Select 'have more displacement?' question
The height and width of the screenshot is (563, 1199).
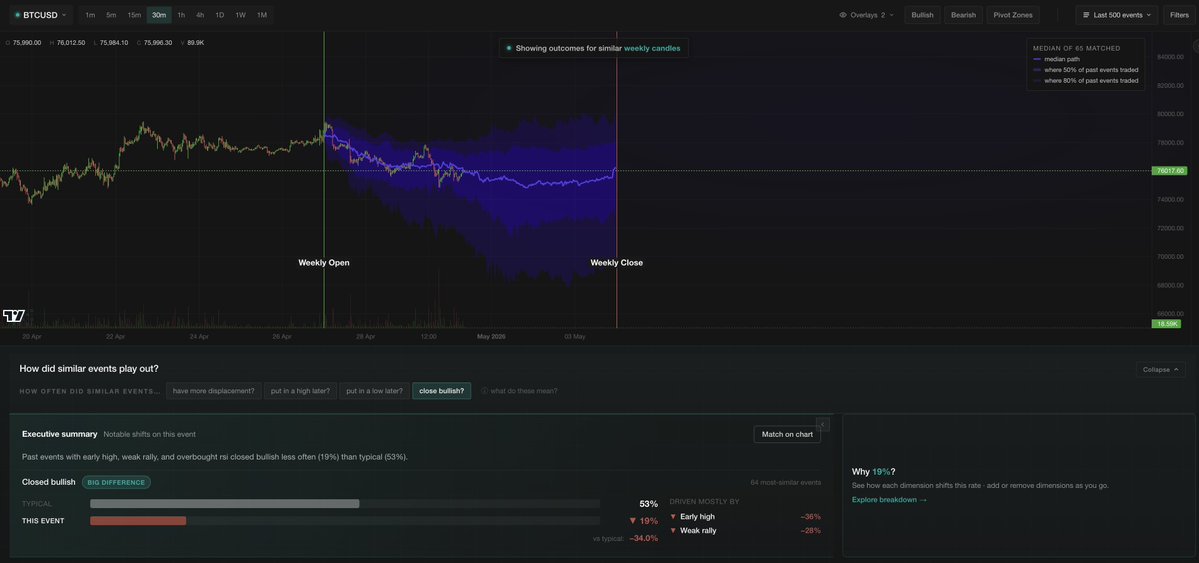point(213,391)
